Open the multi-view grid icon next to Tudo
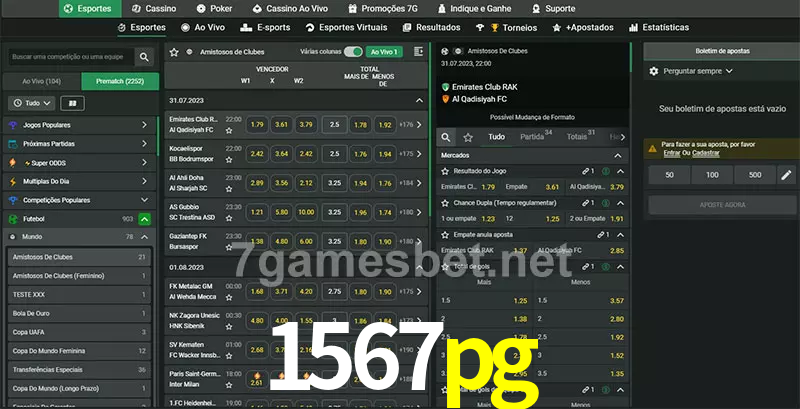 (x=72, y=104)
